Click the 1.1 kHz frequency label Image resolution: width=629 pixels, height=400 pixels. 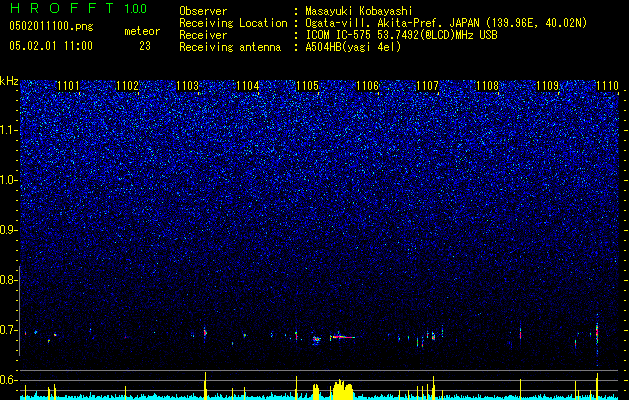coord(8,130)
